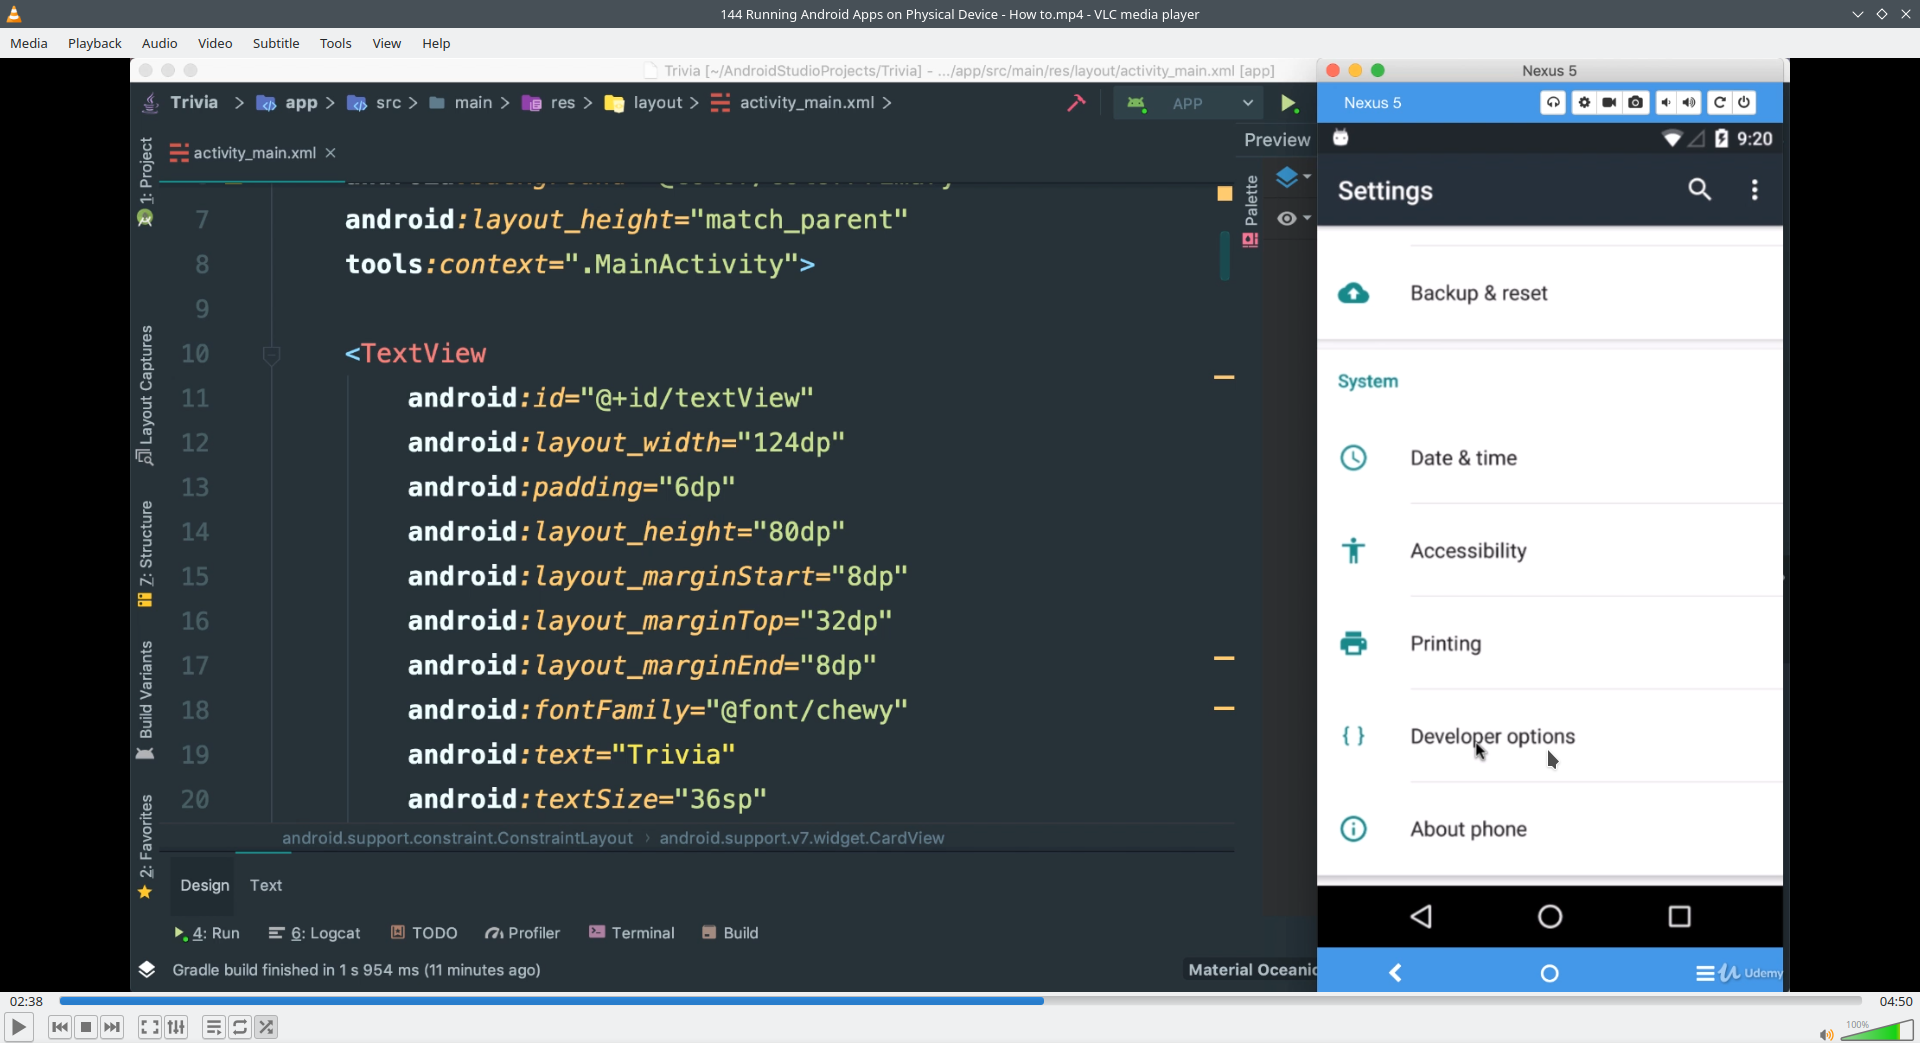The image size is (1920, 1043).
Task: Click the emulator volume down icon
Action: [x=1665, y=103]
